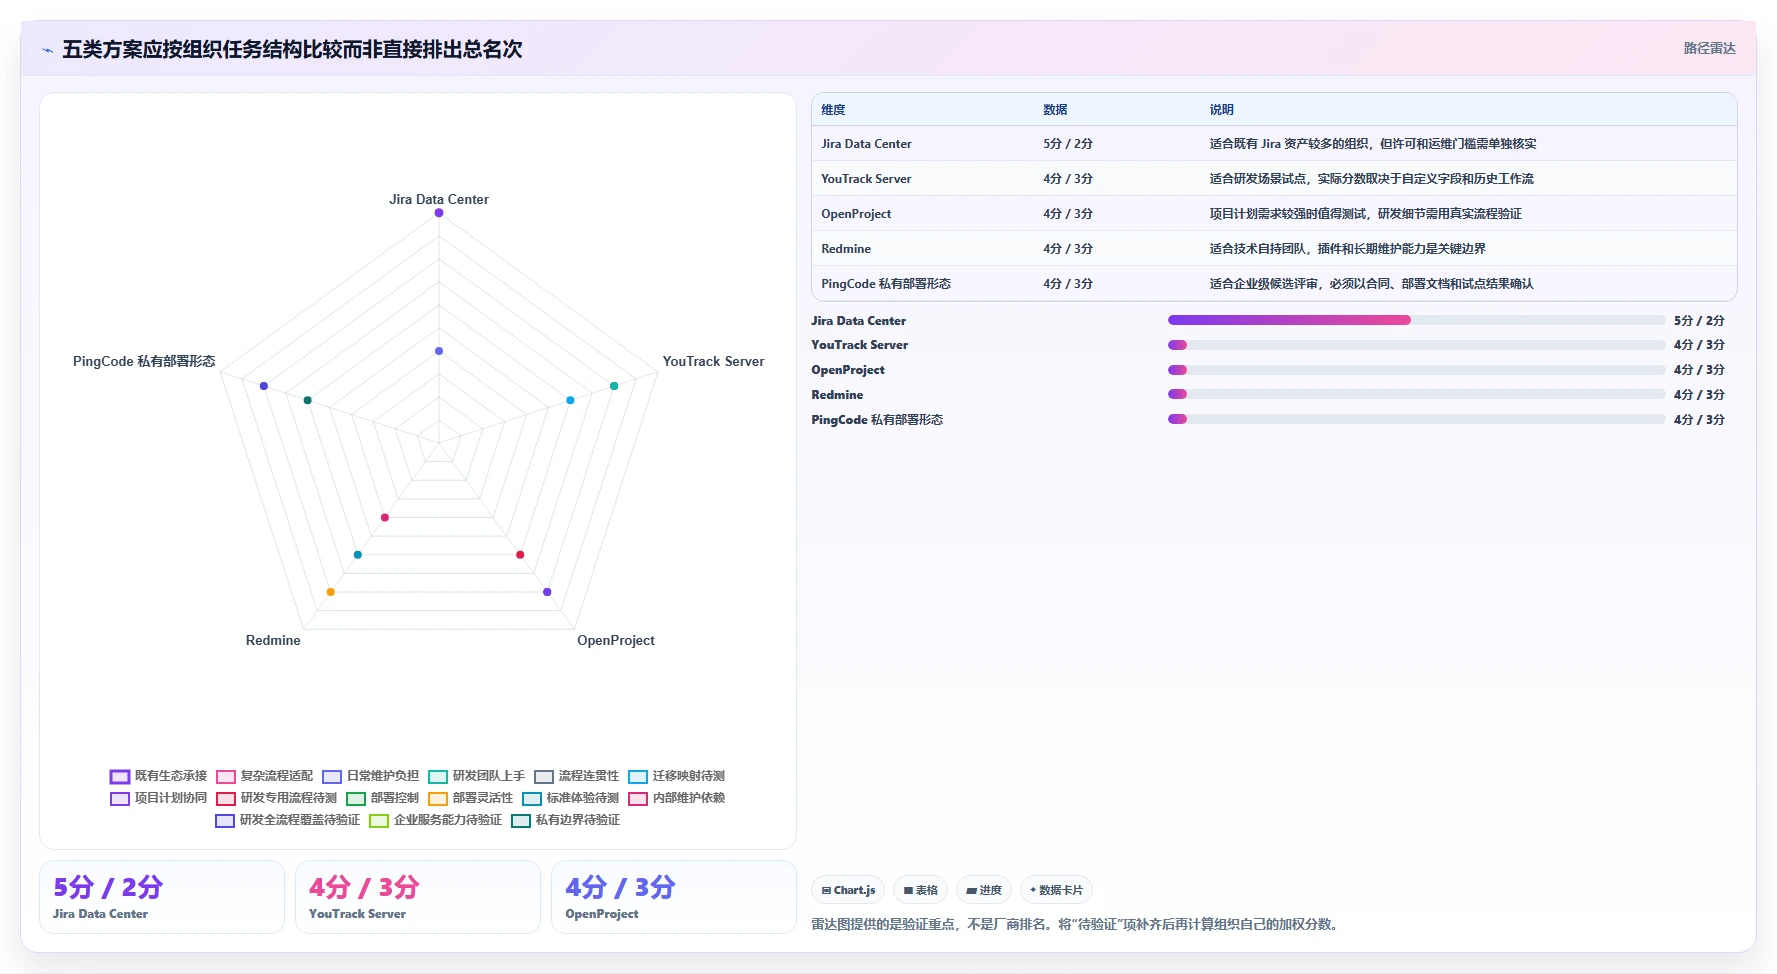Click the title 五类方案应按组织任务结构比较
This screenshot has width=1777, height=974.
[x=292, y=50]
